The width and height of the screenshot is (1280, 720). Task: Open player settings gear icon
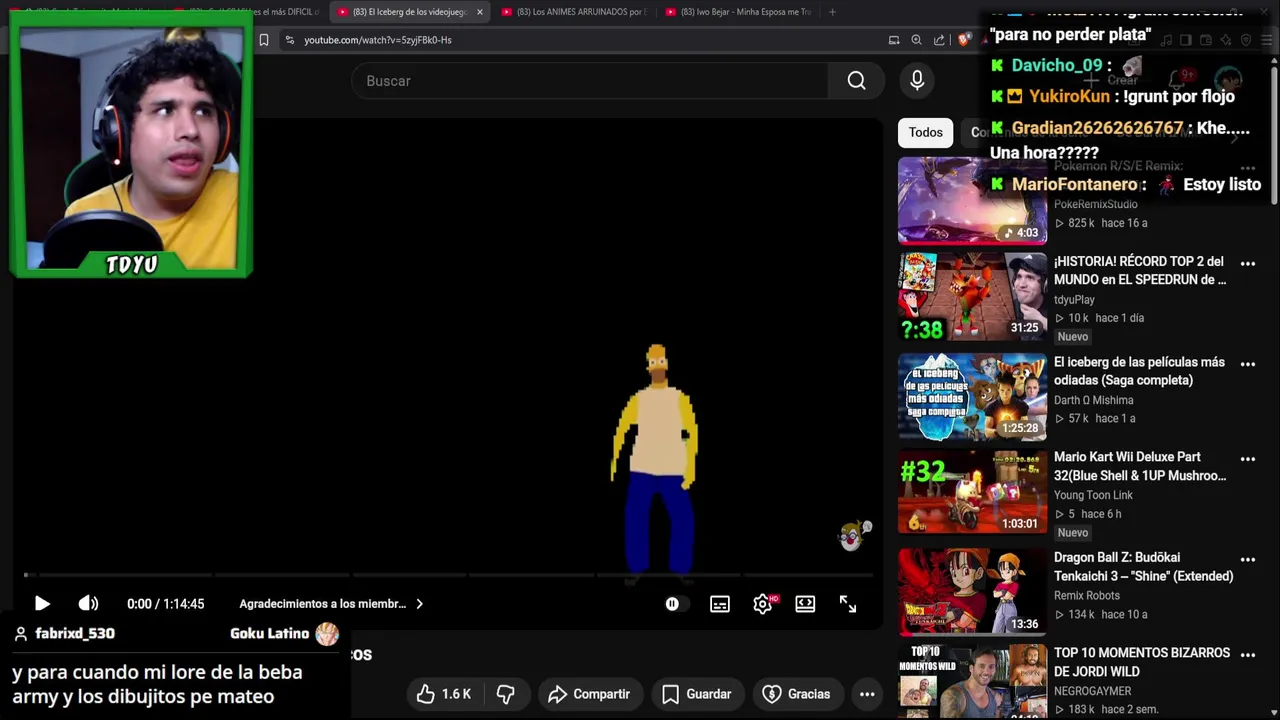pyautogui.click(x=763, y=604)
